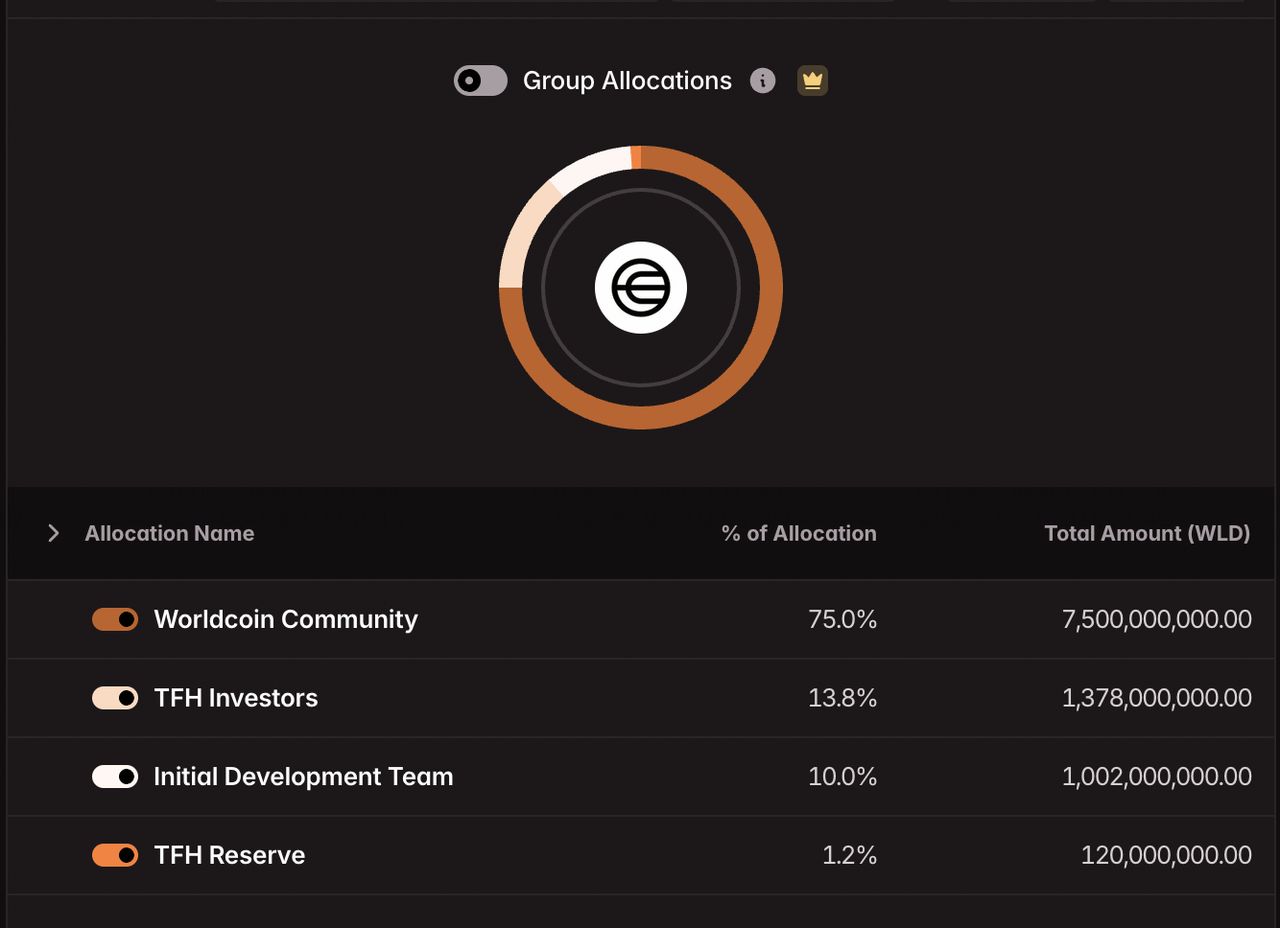Sort by % of Allocation header

799,534
